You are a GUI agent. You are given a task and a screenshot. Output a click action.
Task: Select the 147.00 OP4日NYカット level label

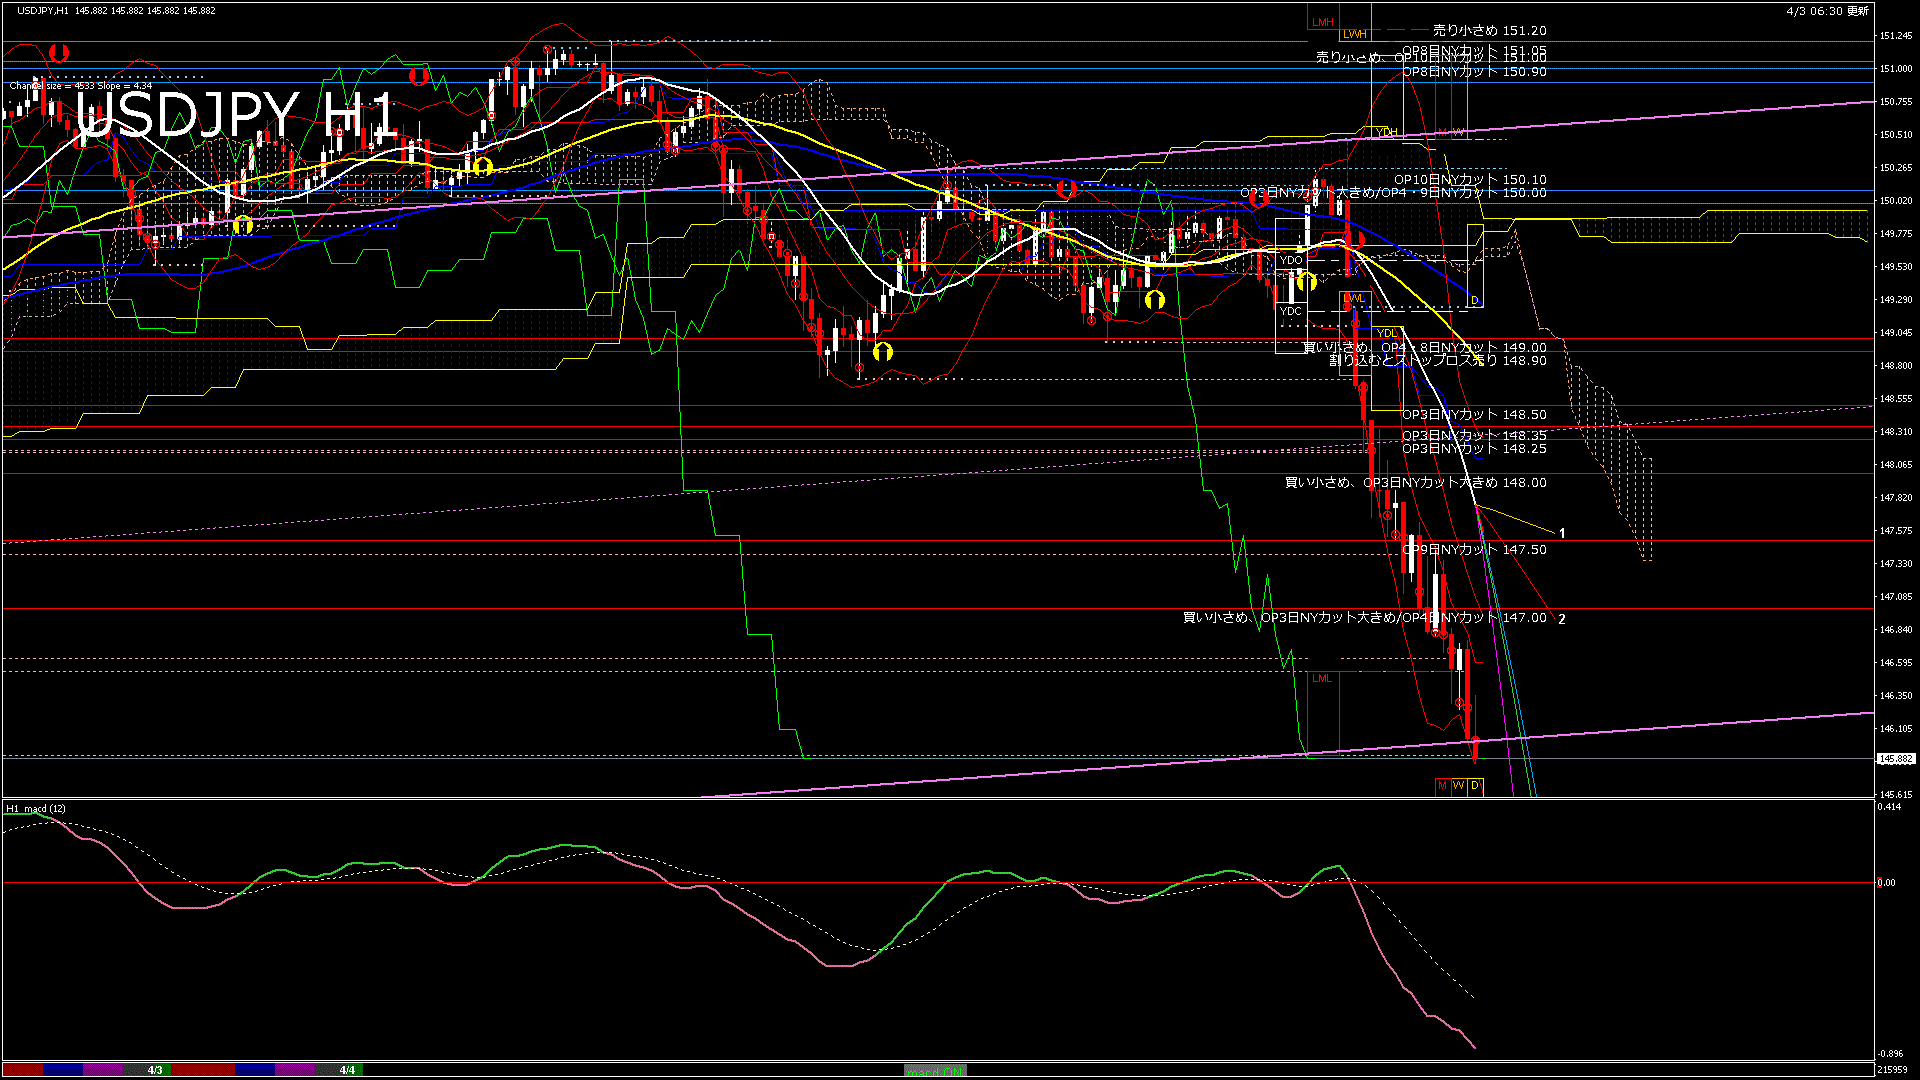[1364, 618]
